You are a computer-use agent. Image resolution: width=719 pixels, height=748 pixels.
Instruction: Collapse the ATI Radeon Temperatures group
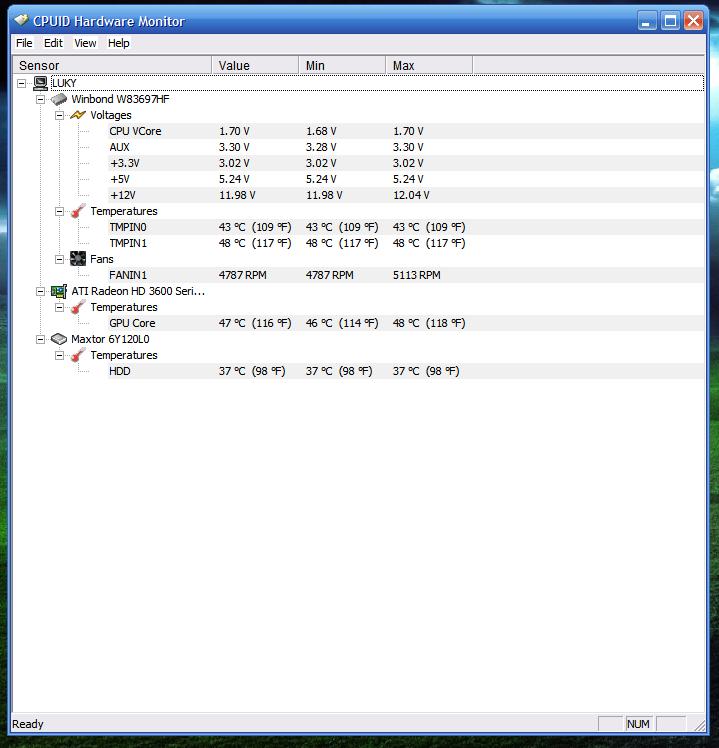click(x=59, y=307)
